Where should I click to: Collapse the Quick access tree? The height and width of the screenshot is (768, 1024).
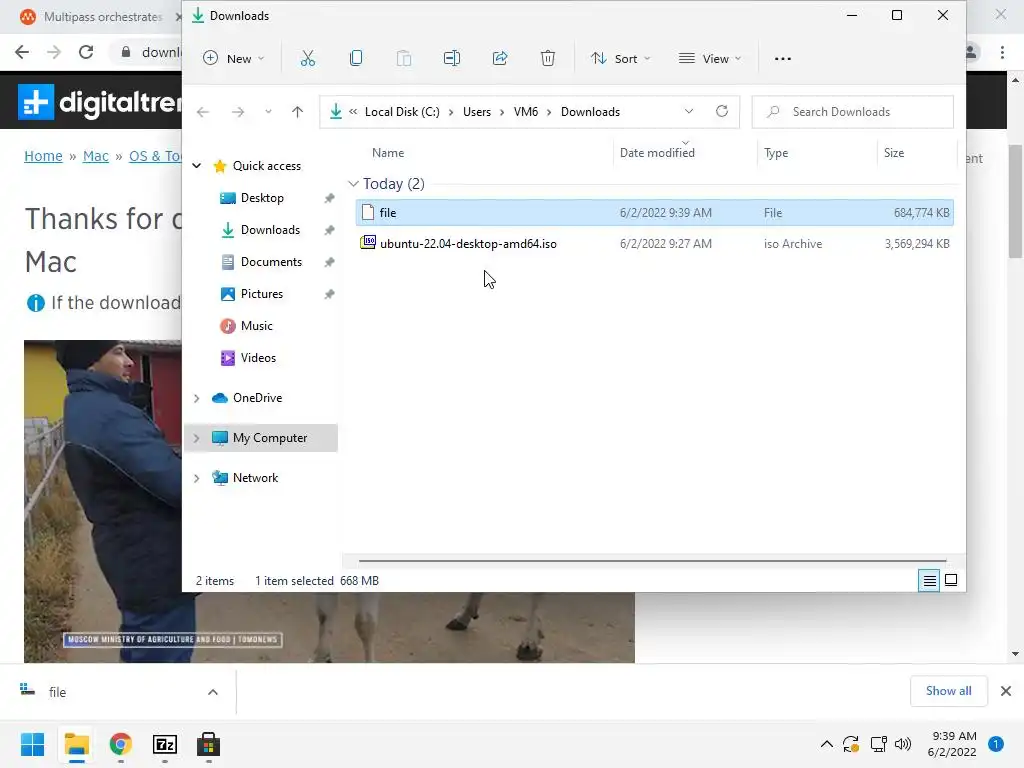coord(197,166)
